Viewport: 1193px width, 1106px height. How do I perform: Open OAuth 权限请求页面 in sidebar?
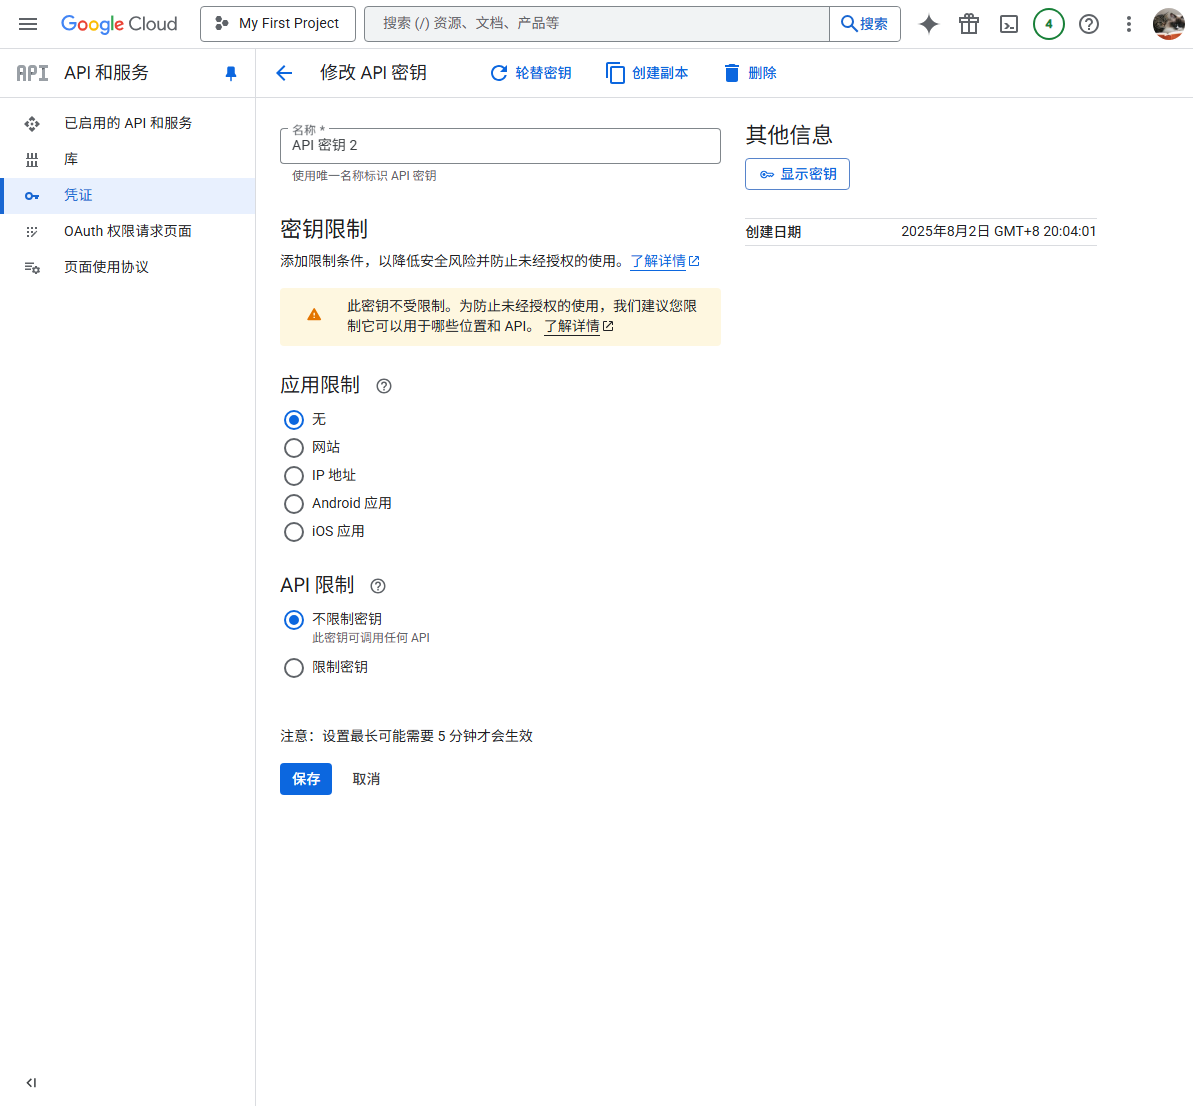tap(128, 231)
